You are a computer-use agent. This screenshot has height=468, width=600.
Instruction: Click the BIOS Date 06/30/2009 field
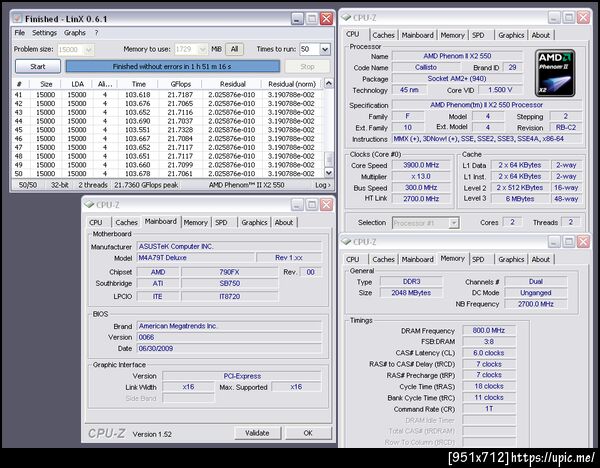coord(229,349)
